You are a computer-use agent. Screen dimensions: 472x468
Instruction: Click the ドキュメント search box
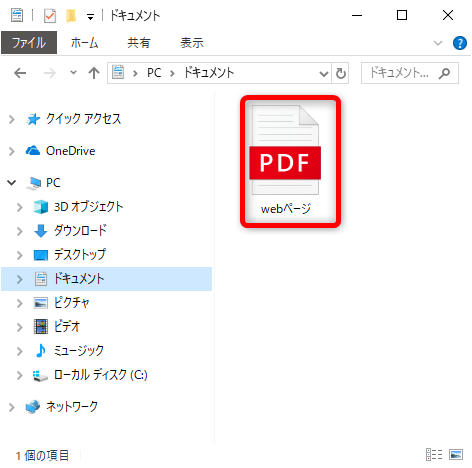click(410, 73)
